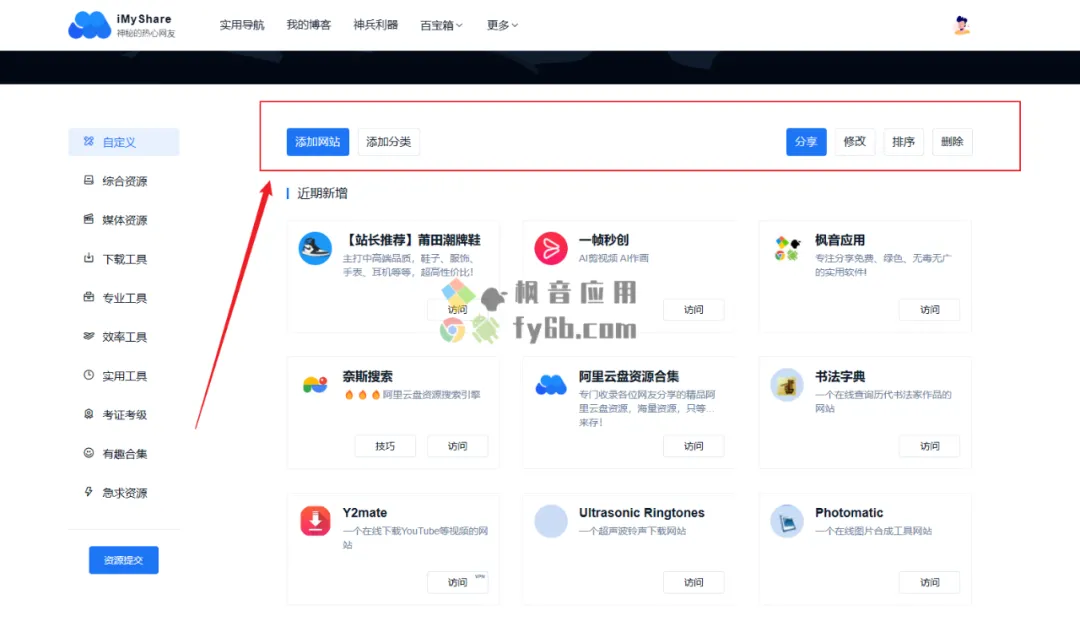Viewport: 1080px width, 621px height.
Task: Click the Y2mate red download icon
Action: coord(315,520)
